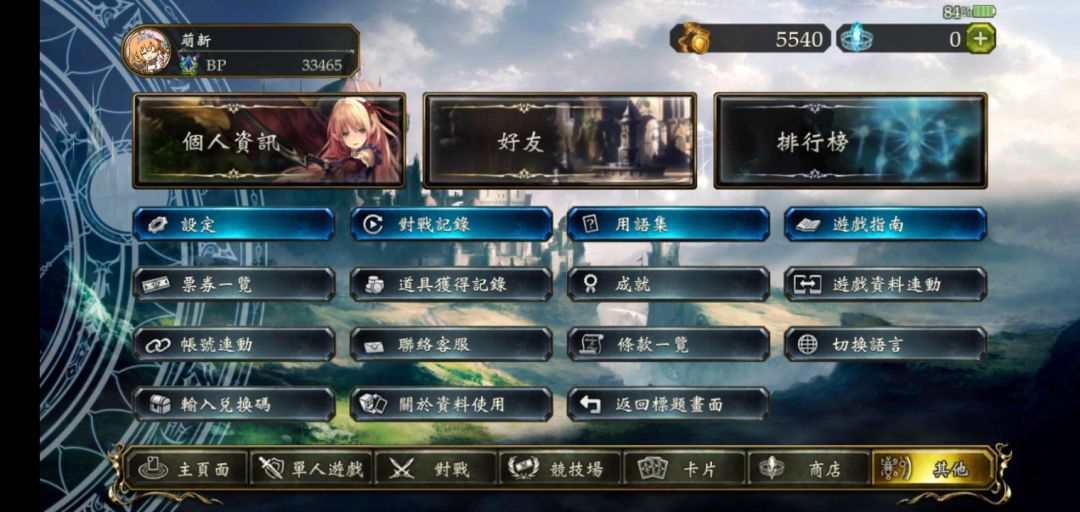Tap the player avatar portrait

click(147, 51)
